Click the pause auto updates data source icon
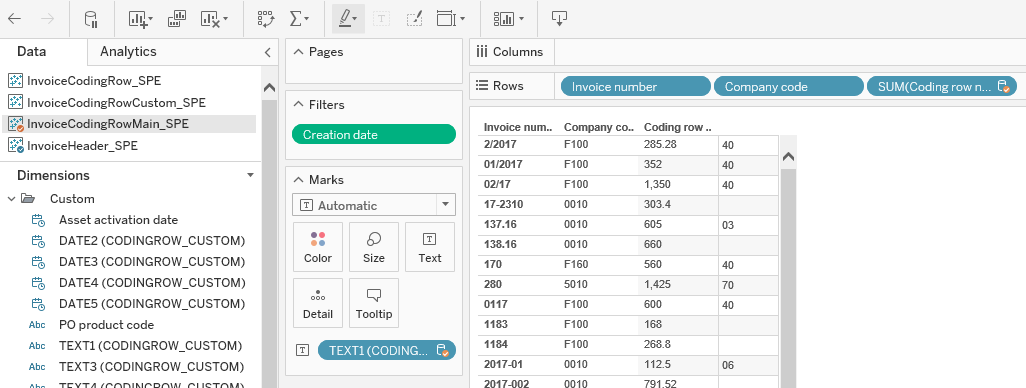1026x388 pixels. 90,19
